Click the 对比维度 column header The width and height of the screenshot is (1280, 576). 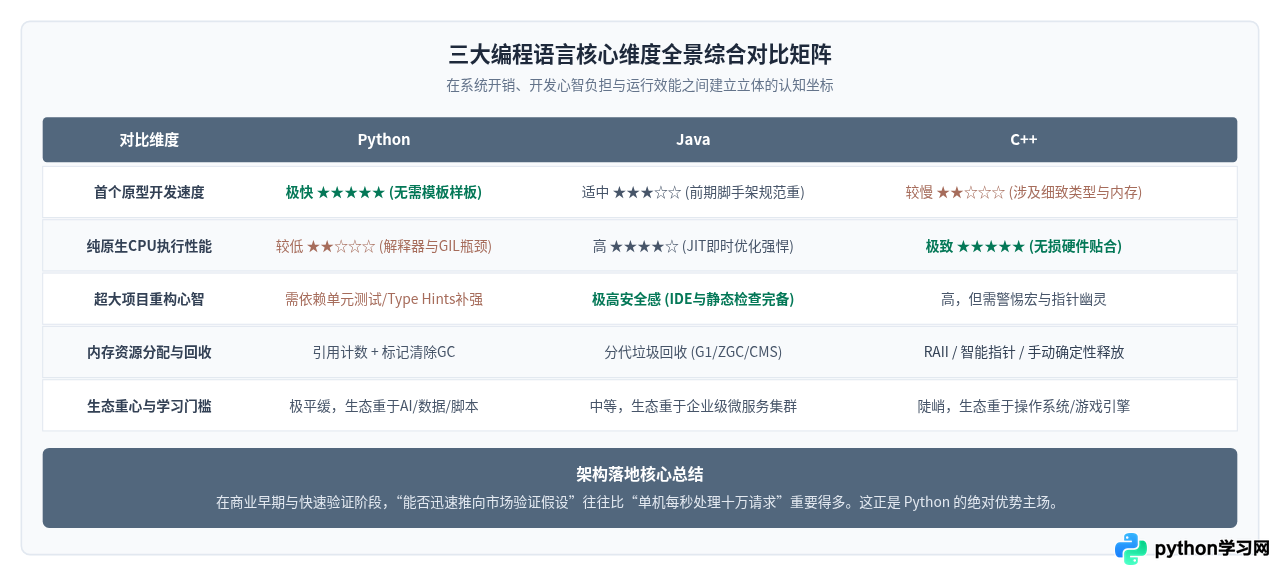[x=149, y=140]
